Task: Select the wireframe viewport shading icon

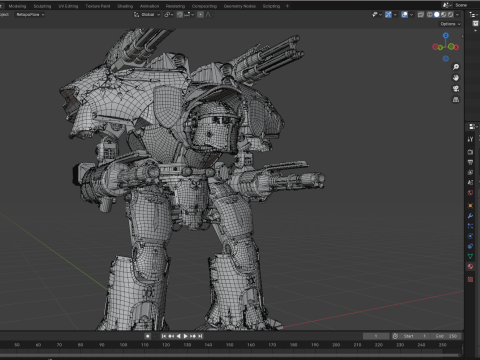Action: 430,15
